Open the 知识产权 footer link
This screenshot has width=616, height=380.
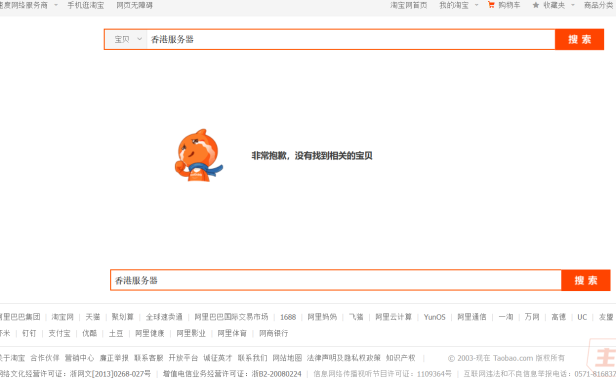pyautogui.click(x=401, y=358)
